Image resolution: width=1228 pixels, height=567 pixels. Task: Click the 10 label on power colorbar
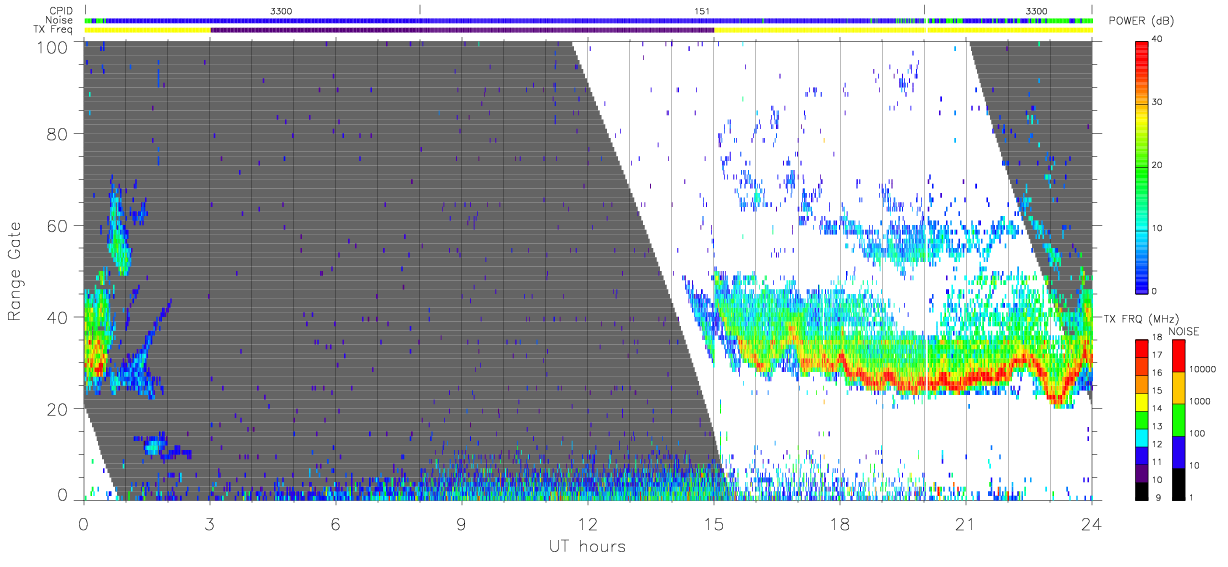pyautogui.click(x=1158, y=228)
